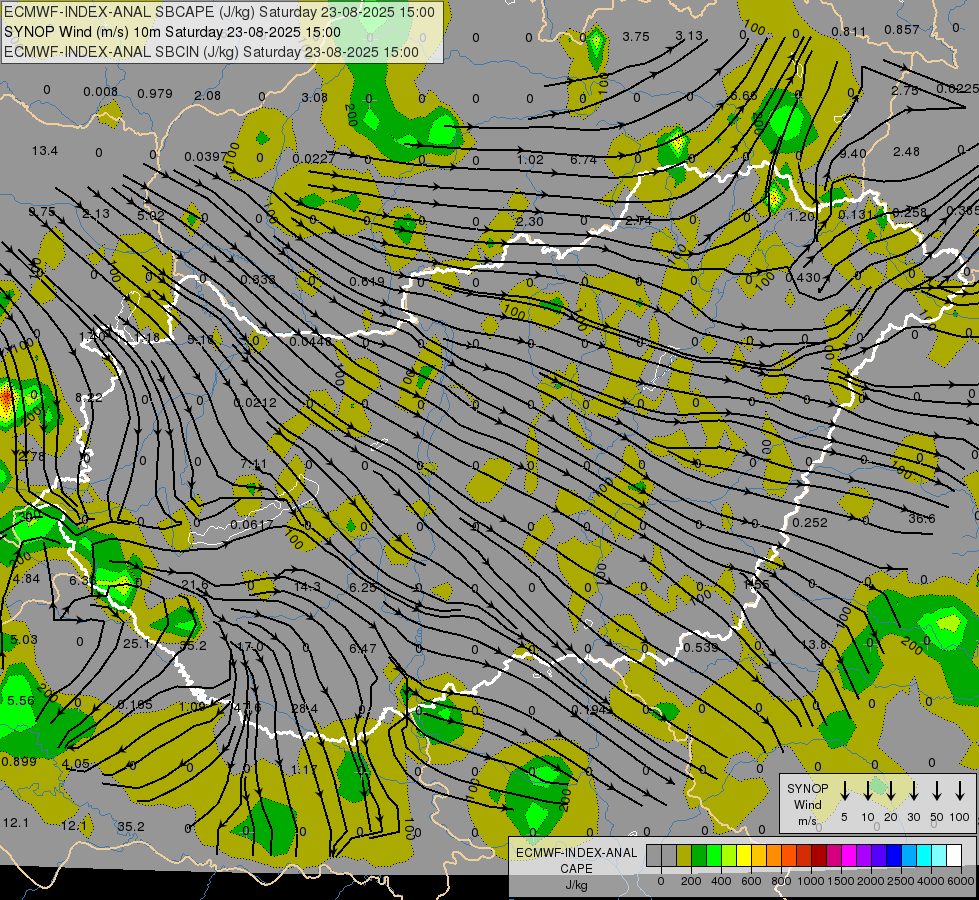
Task: Select the map value 0.539
Action: (701, 647)
